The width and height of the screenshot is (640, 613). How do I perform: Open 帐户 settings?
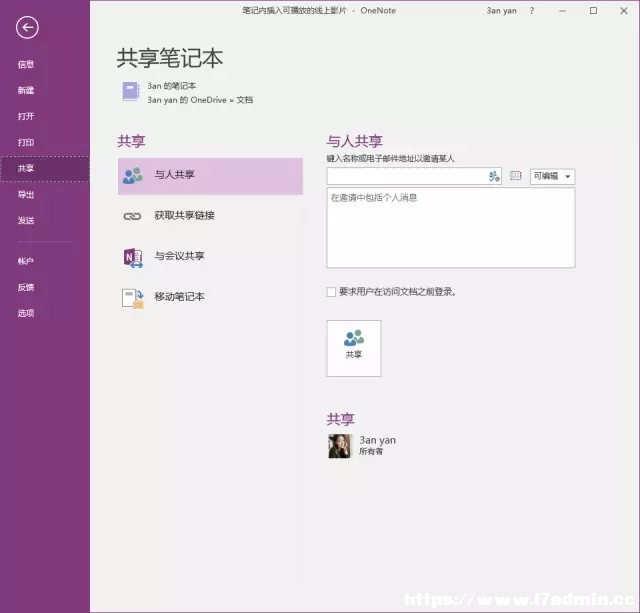point(26,261)
